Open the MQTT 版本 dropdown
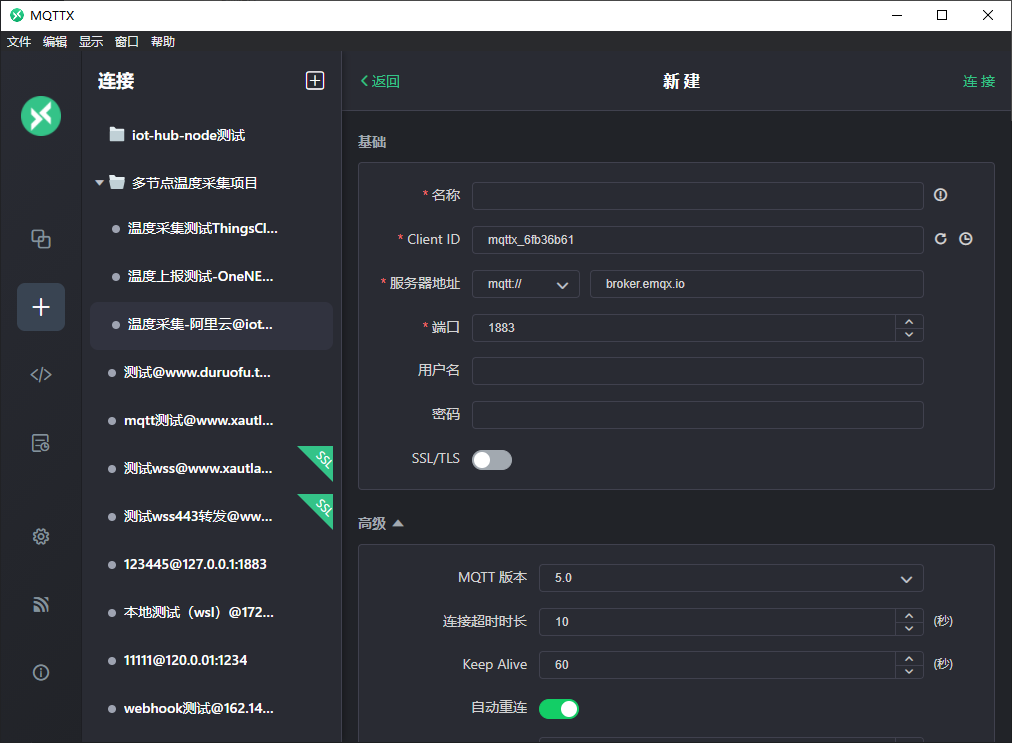Viewport: 1012px width, 743px height. tap(730, 578)
